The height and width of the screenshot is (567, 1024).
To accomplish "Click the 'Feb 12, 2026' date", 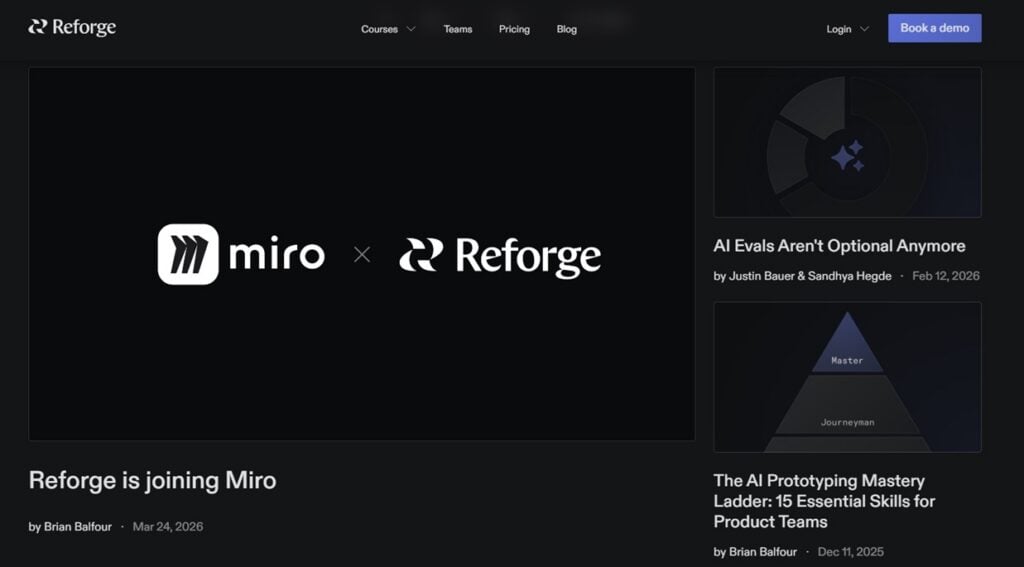I will pos(946,276).
